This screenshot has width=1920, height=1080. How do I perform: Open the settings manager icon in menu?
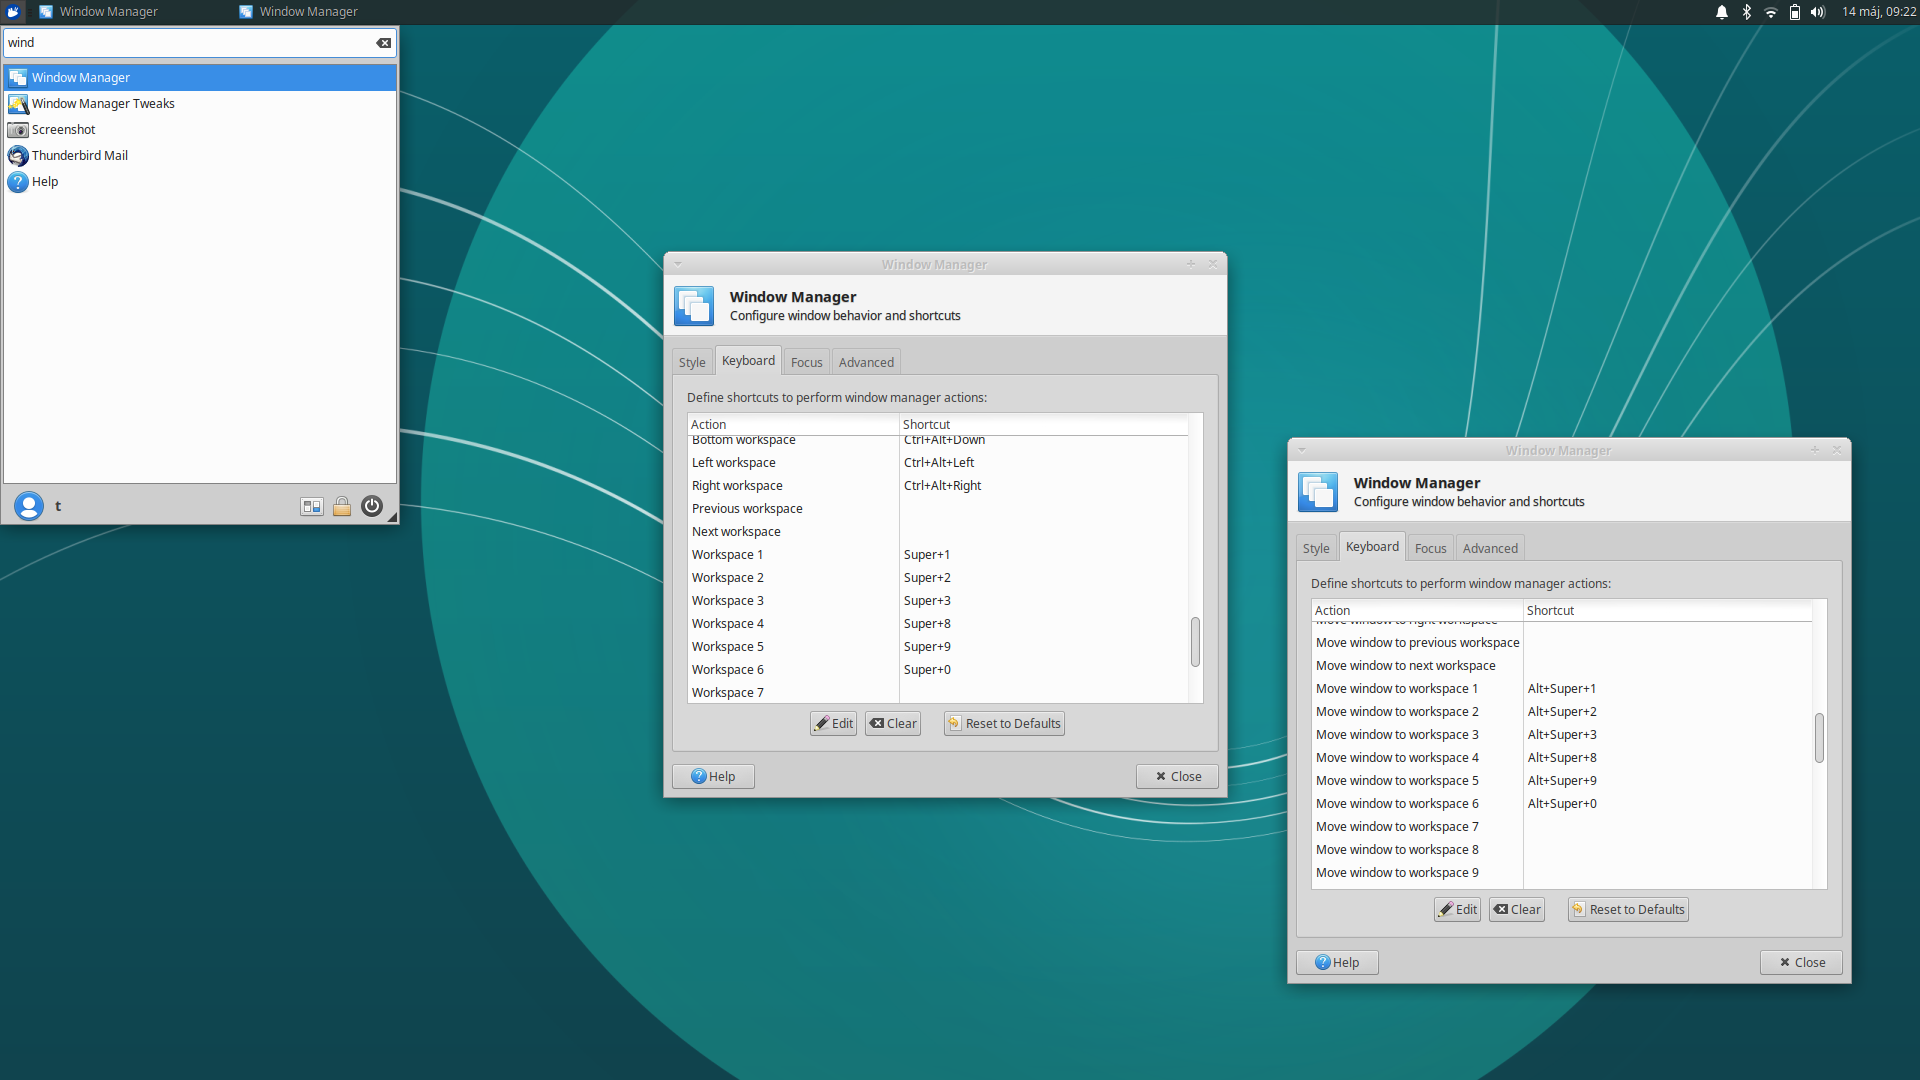[x=312, y=507]
